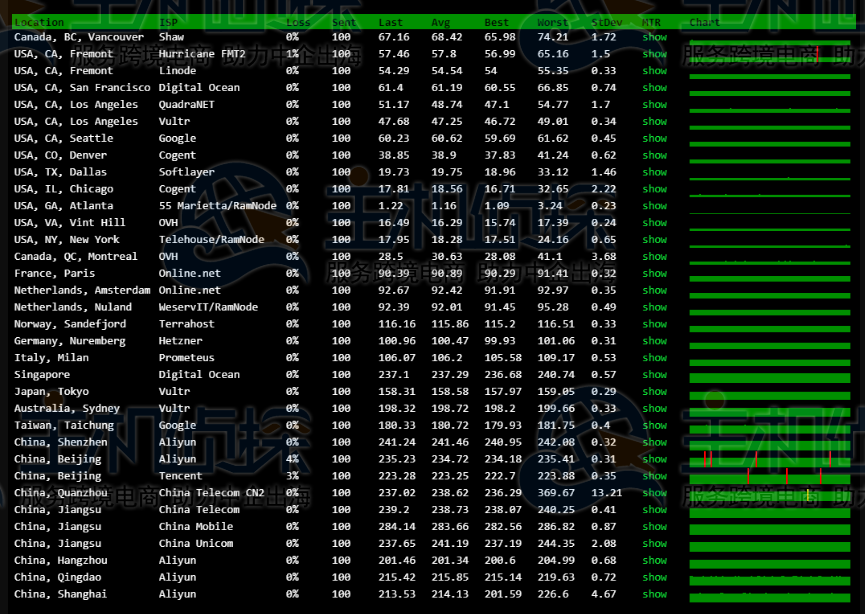Open show link for Quanzhou China Telecom CN2
This screenshot has height=614, width=865.
[x=654, y=493]
